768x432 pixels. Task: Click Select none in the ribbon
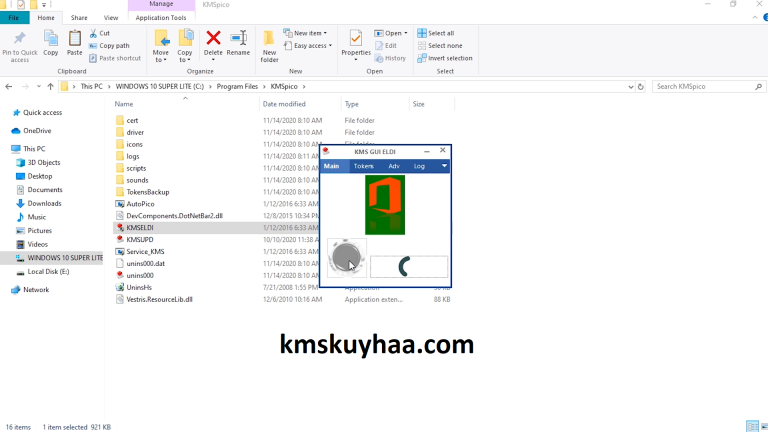(x=440, y=46)
